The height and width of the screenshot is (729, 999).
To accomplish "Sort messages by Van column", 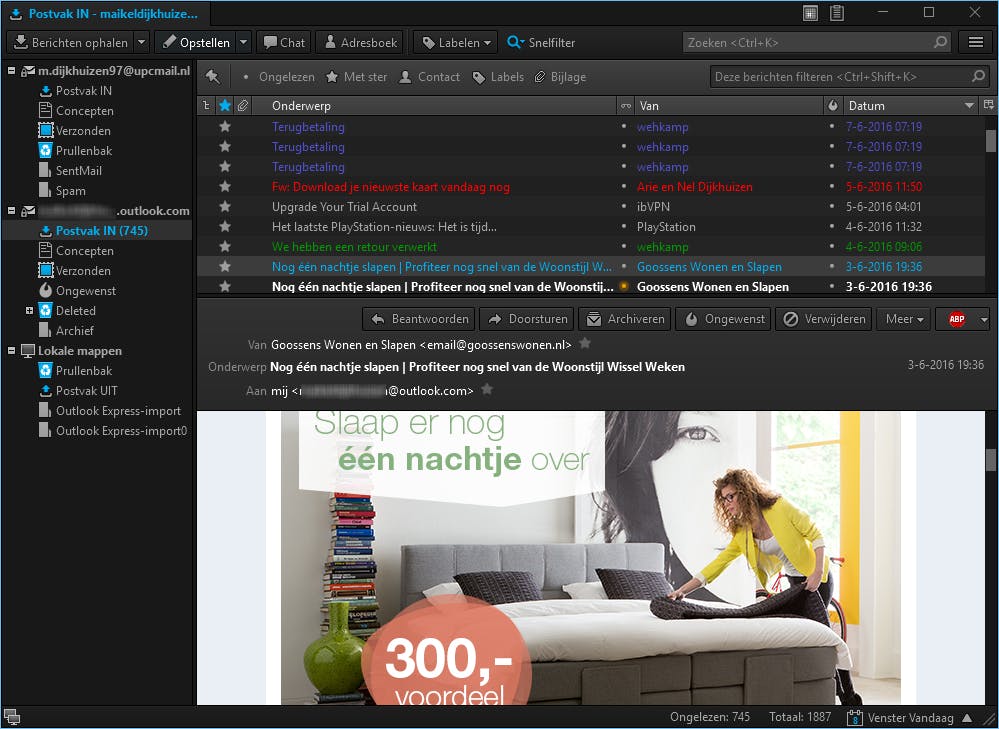I will pos(728,105).
